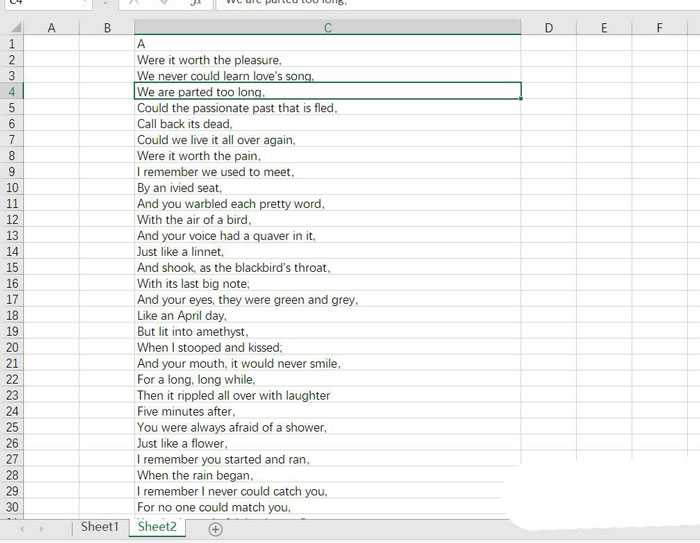Click cell 'With its last big note;'
The width and height of the screenshot is (700, 543).
pos(328,284)
